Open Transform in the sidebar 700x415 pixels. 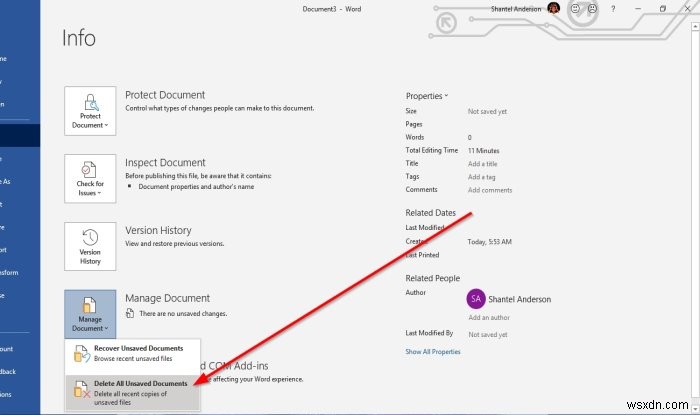(18, 272)
